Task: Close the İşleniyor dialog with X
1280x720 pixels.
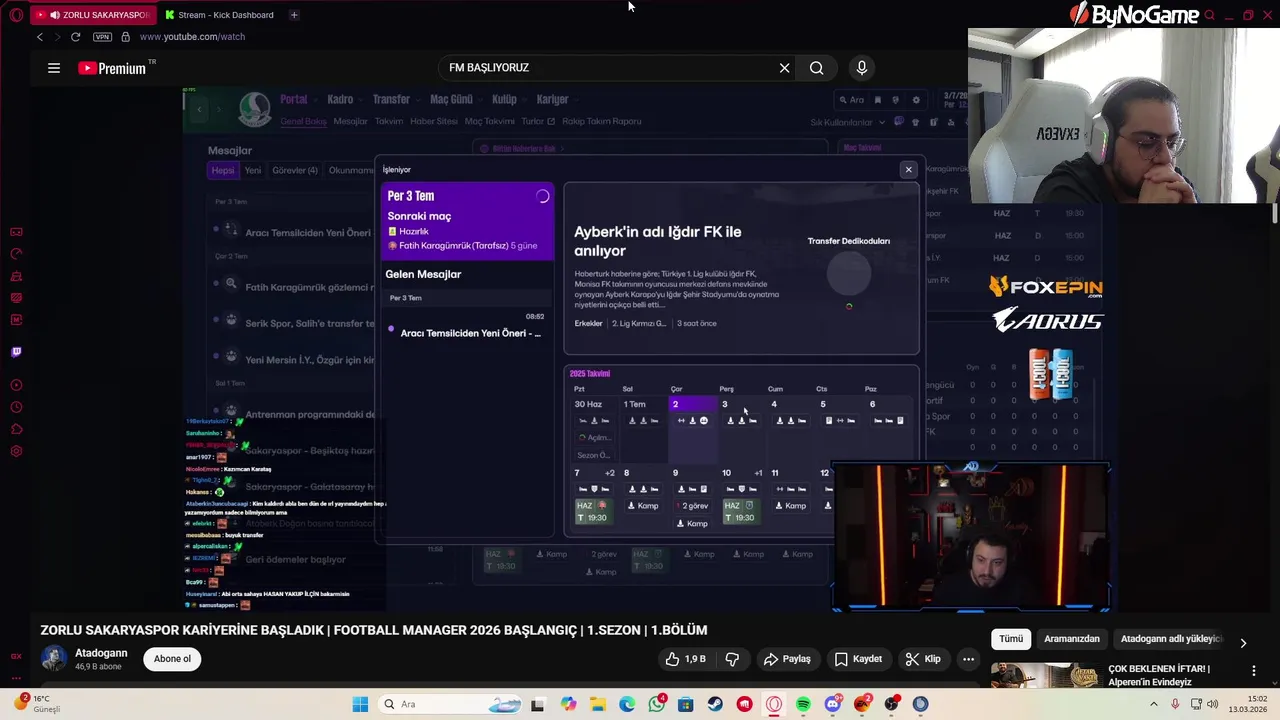Action: coord(909,170)
